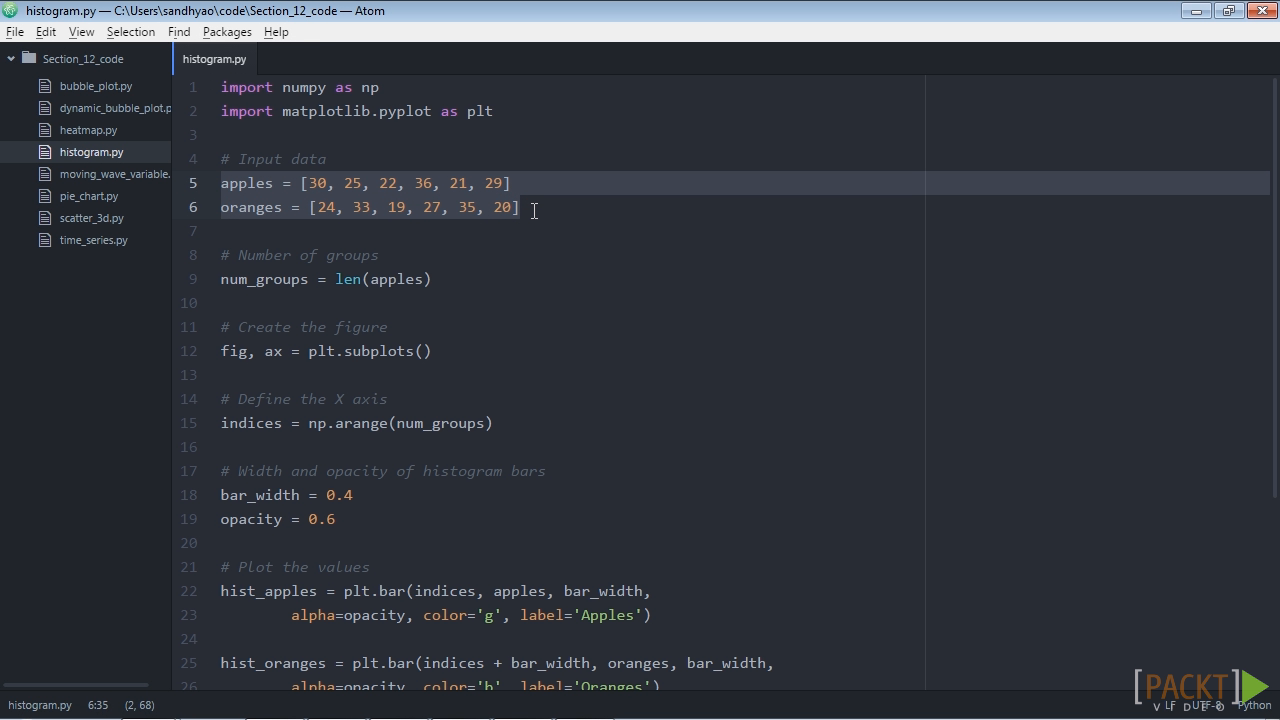Click the pie_chart.py file icon
This screenshot has width=1280, height=720.
[44, 196]
